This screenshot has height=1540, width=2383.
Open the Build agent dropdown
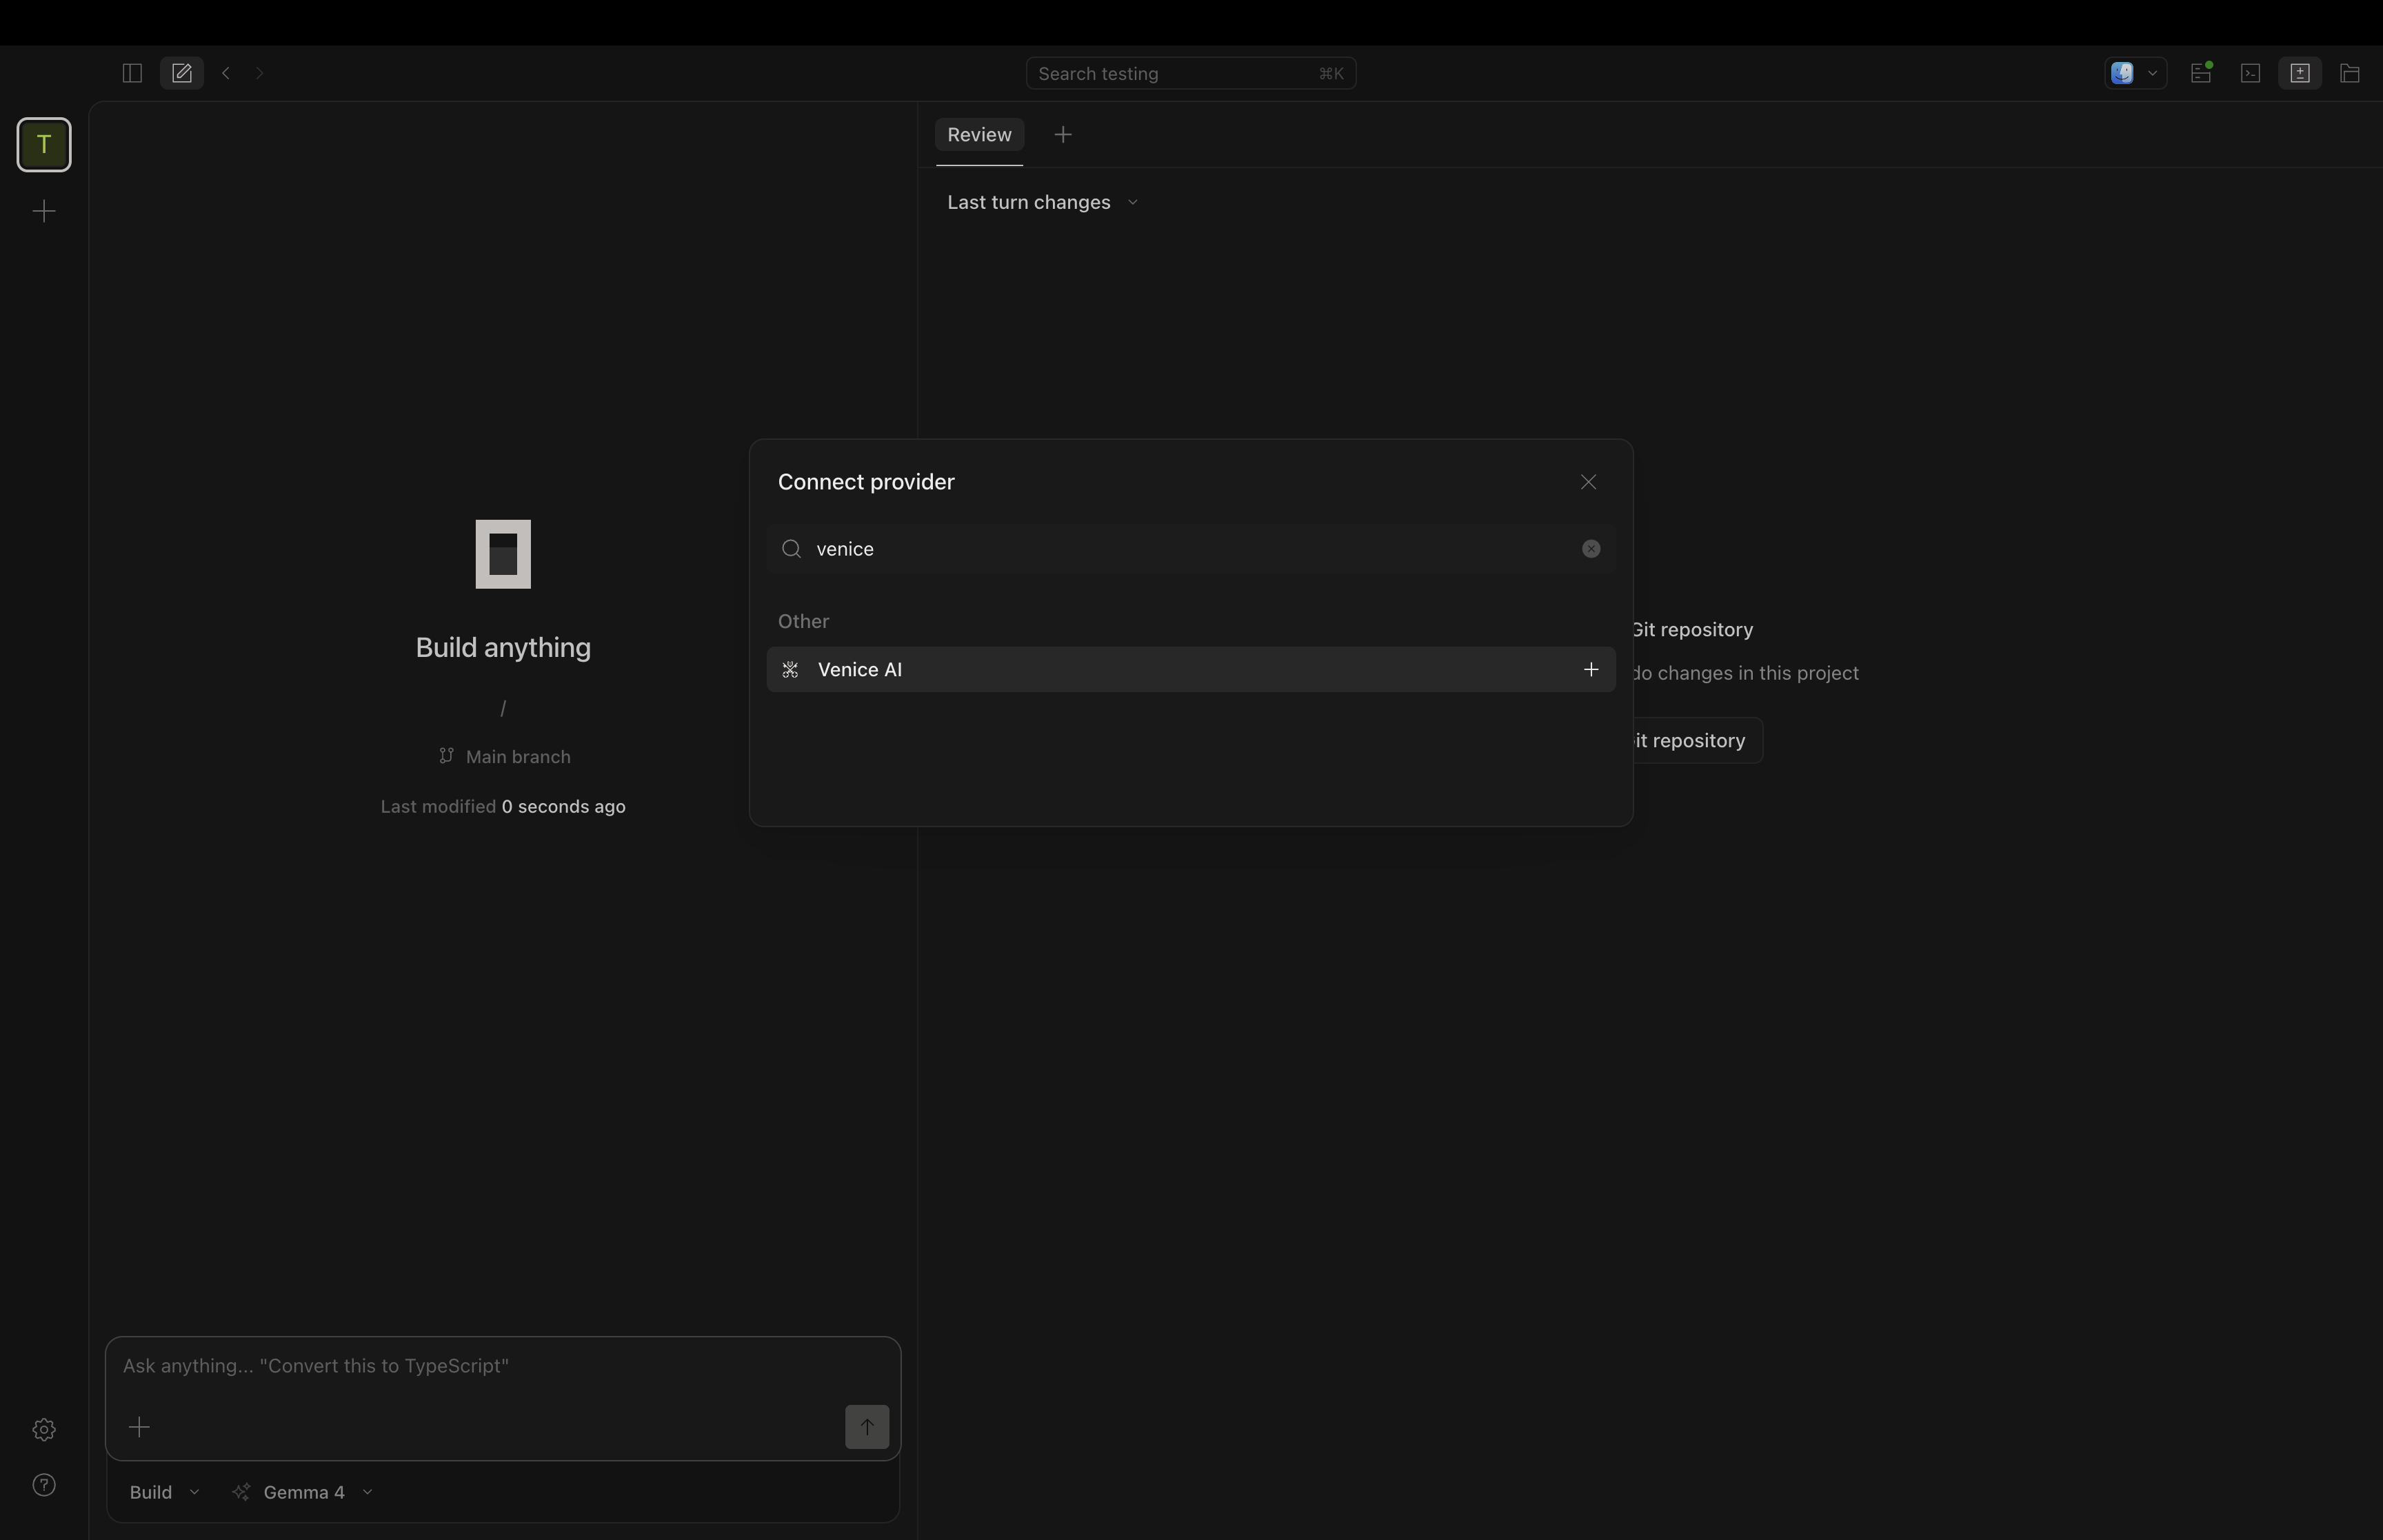tap(164, 1492)
